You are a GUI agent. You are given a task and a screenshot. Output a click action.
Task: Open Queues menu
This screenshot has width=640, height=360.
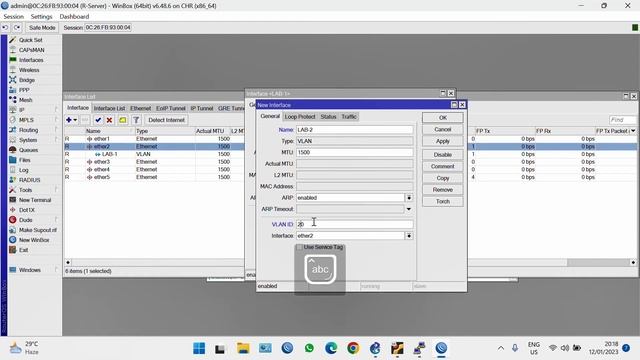pos(28,150)
